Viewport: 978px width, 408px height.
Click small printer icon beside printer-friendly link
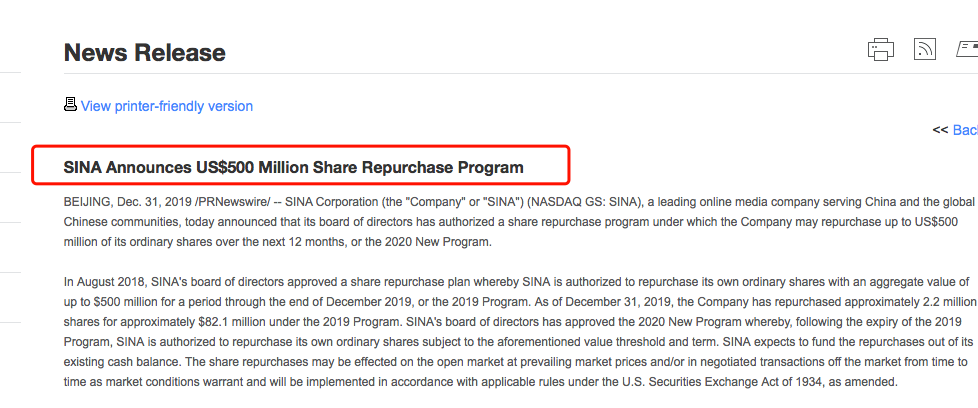click(70, 105)
